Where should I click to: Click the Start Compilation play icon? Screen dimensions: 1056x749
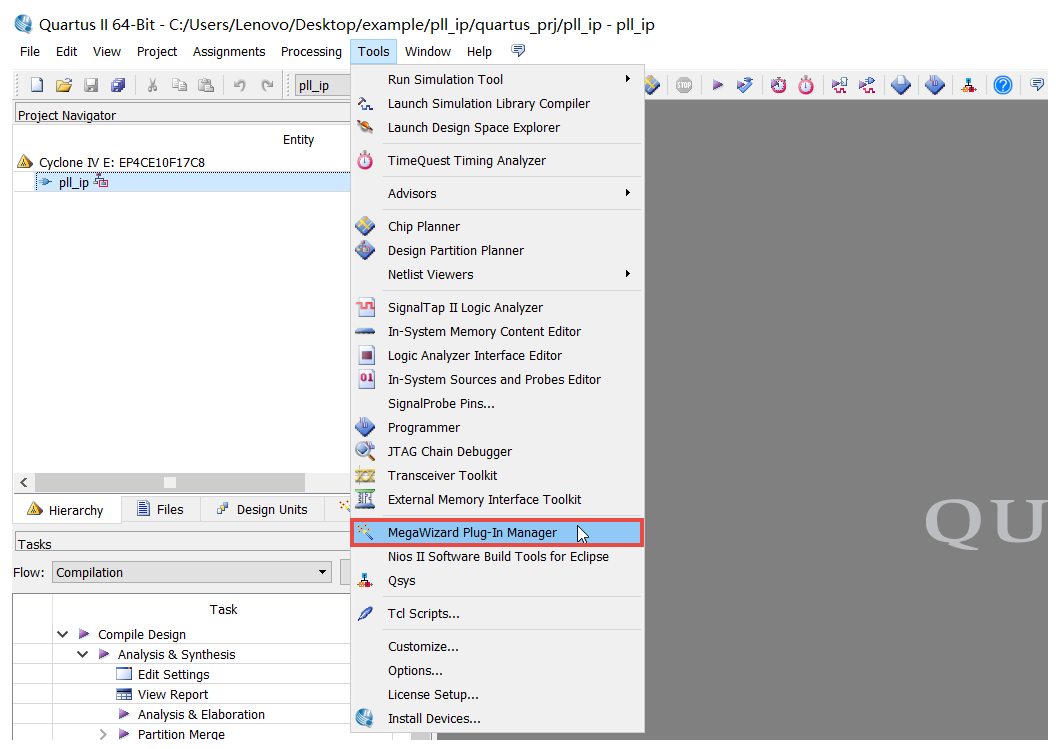pyautogui.click(x=717, y=85)
